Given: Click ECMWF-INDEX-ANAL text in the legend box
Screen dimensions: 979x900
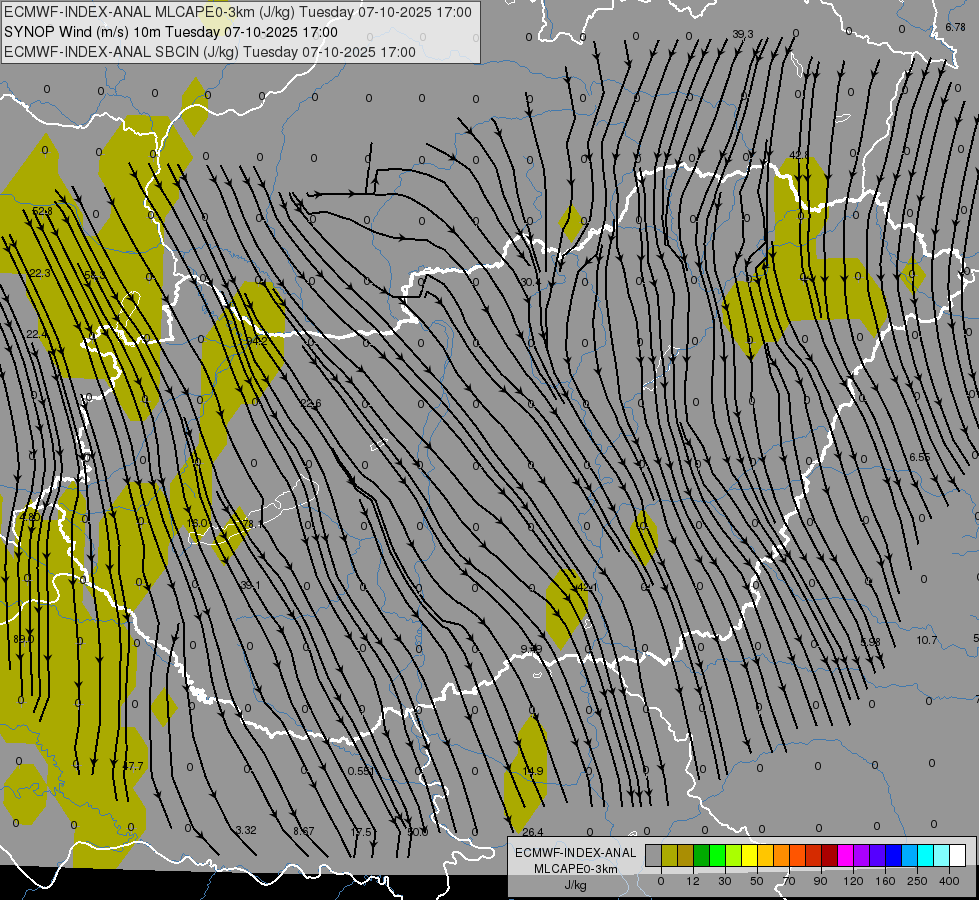Looking at the screenshot, I should point(574,852).
